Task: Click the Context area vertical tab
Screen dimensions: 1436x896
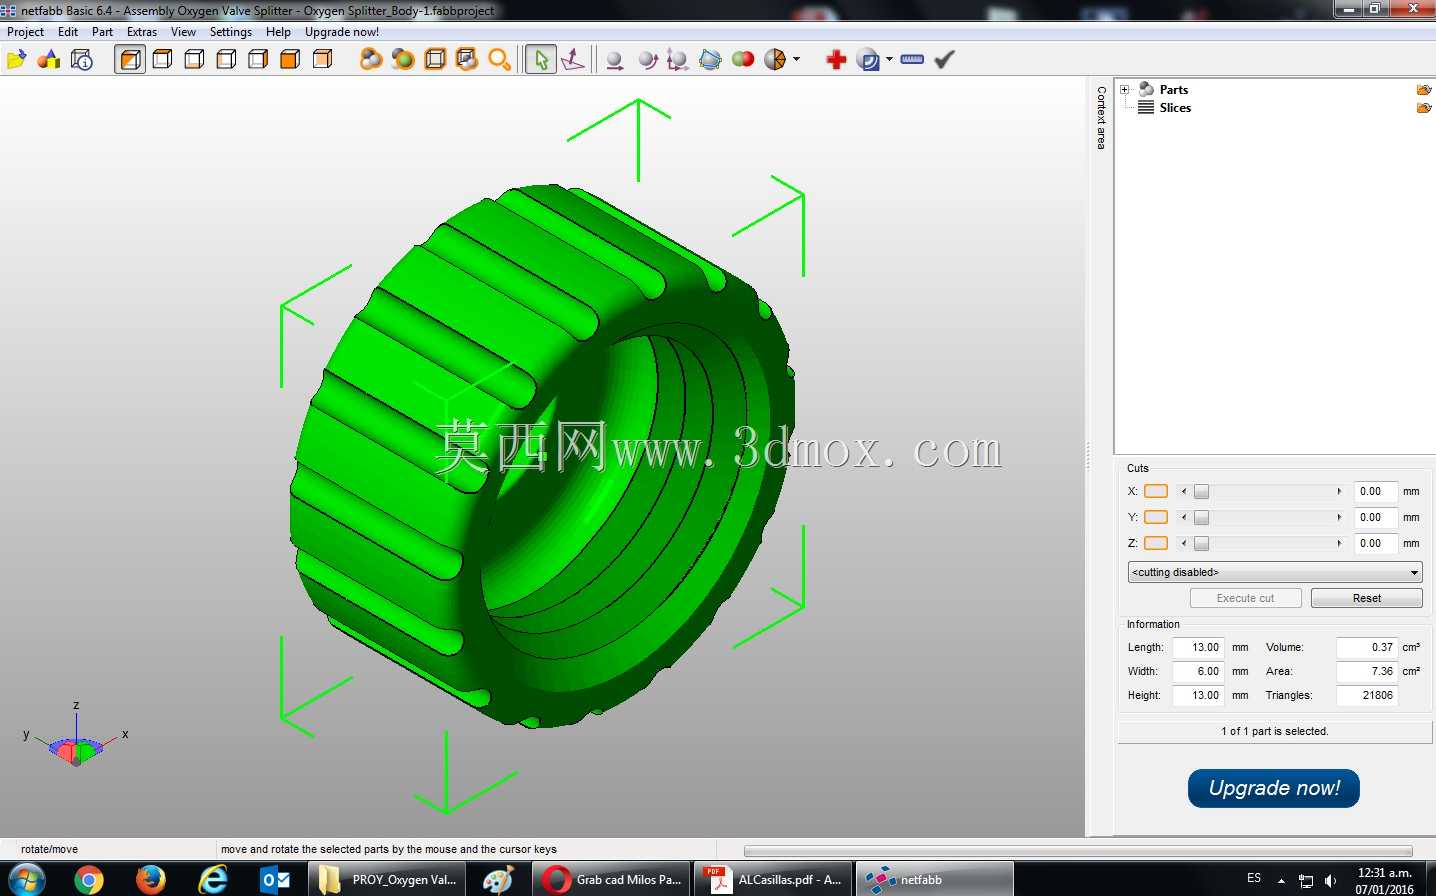Action: [x=1101, y=118]
